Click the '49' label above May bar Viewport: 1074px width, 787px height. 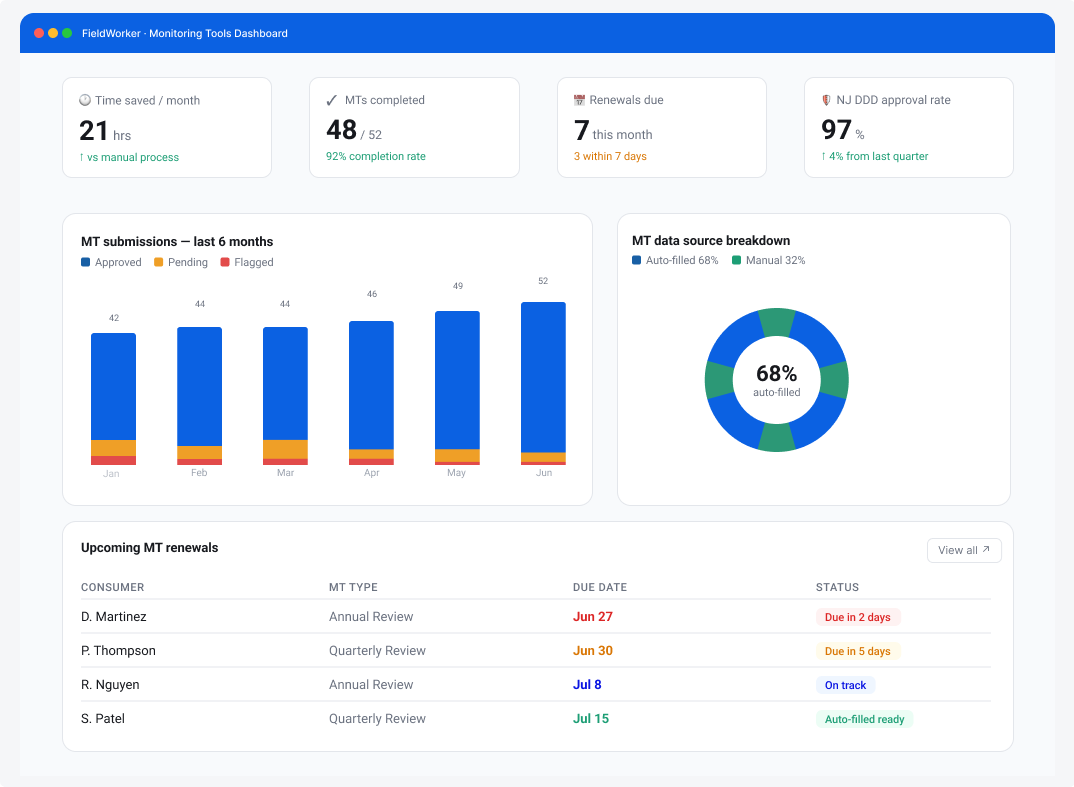tap(458, 286)
